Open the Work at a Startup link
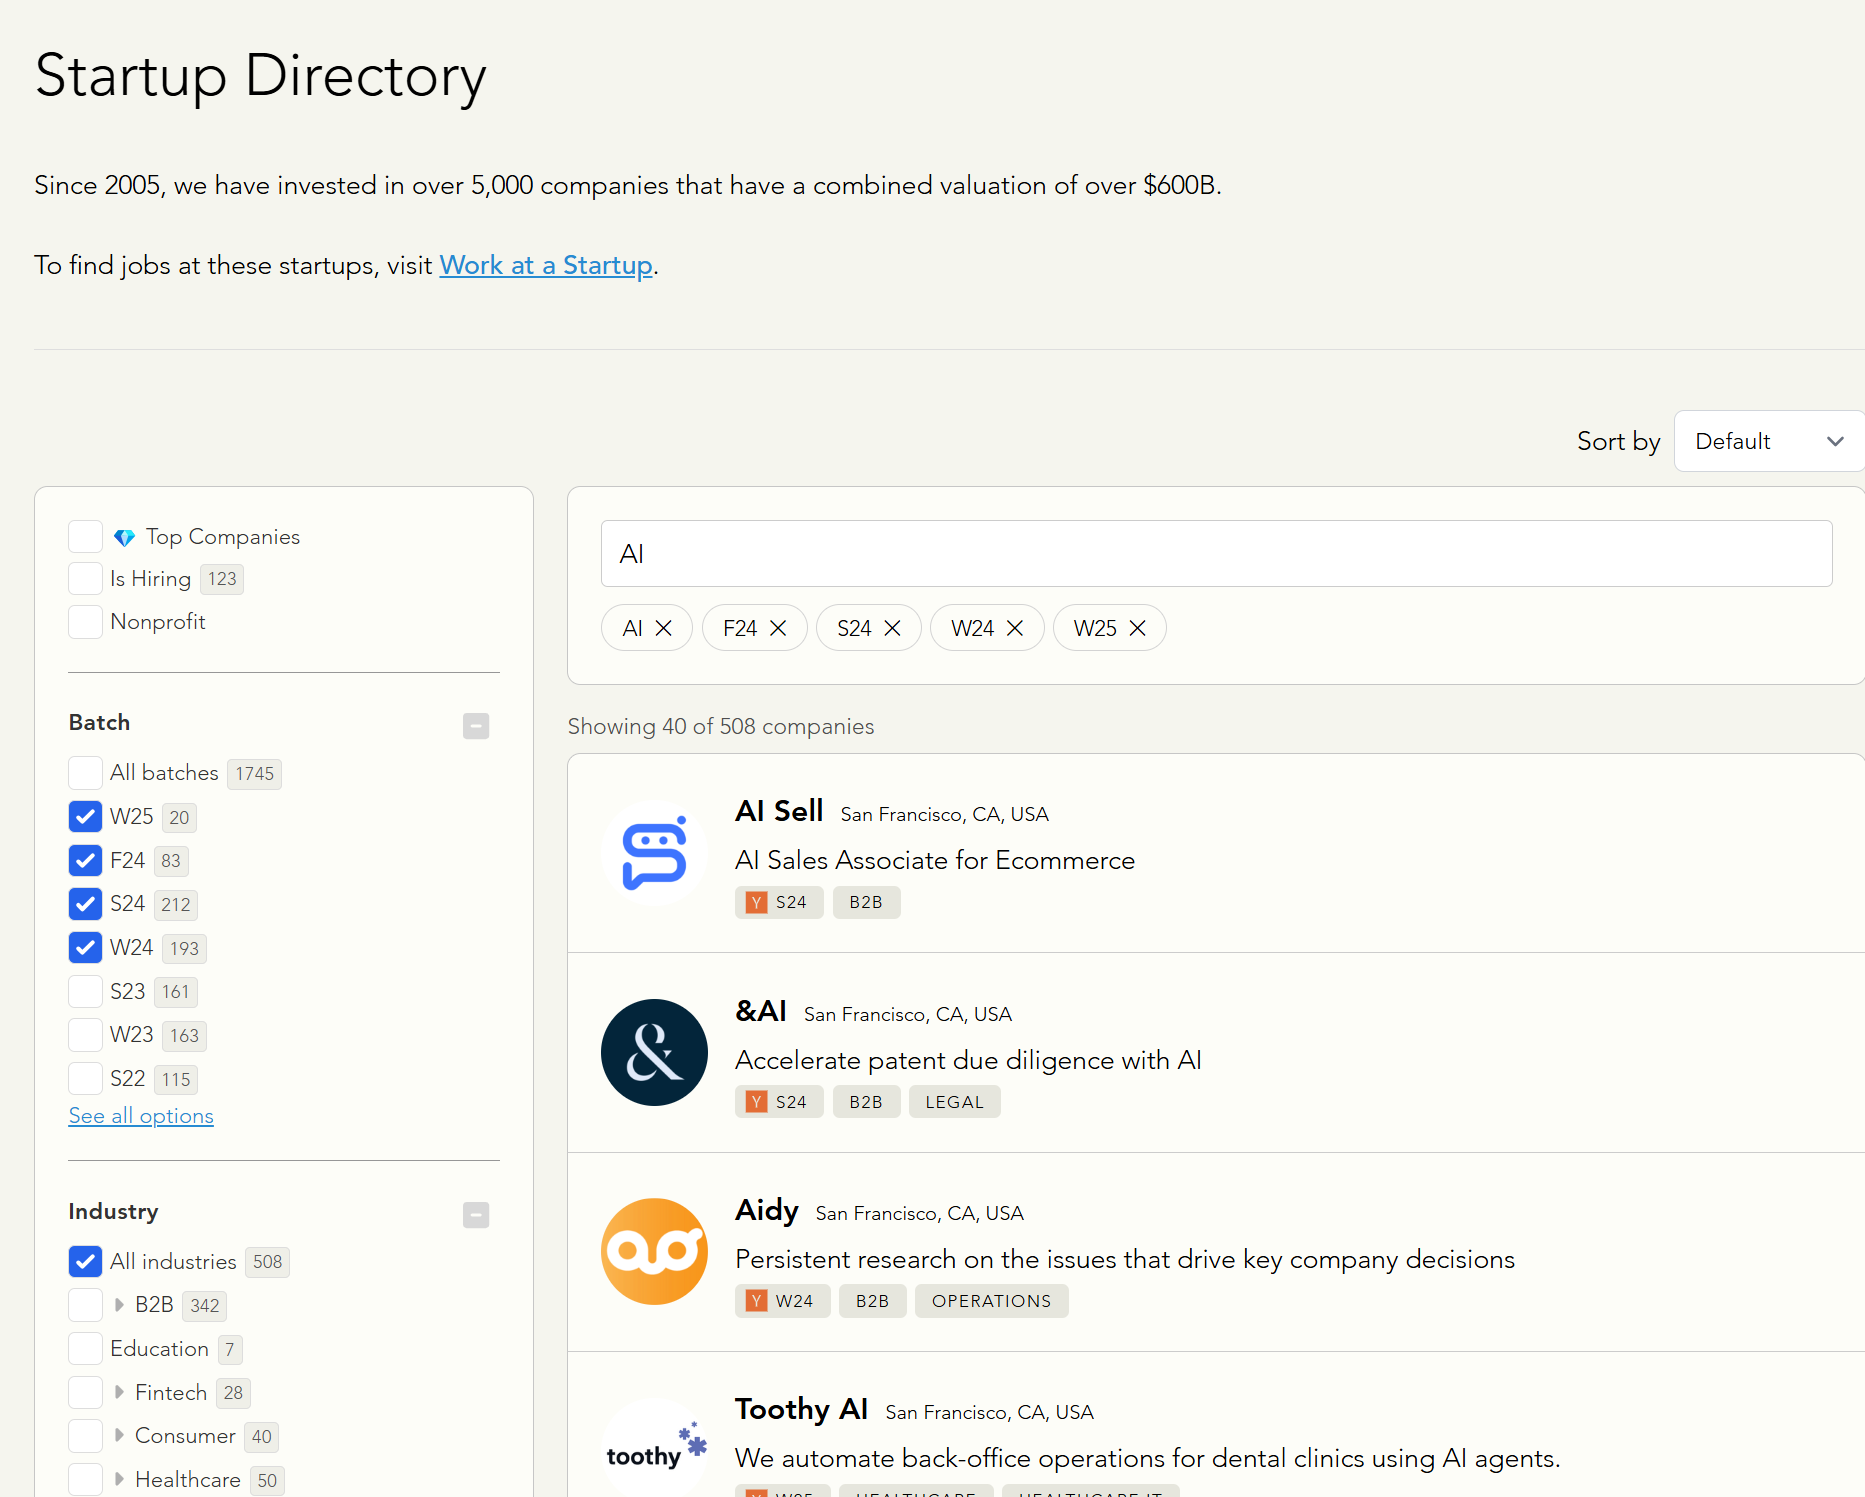 (x=546, y=265)
